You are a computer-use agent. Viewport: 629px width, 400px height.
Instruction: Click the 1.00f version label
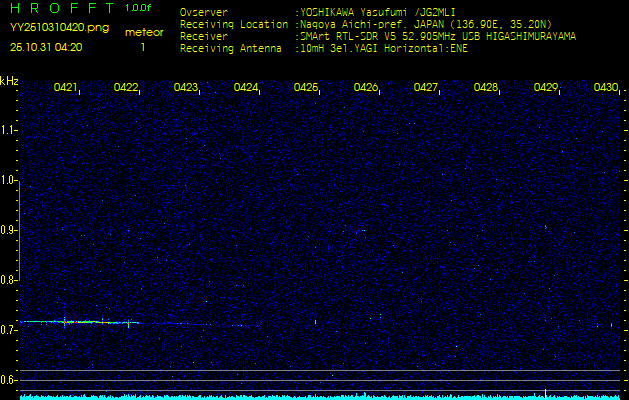139,8
